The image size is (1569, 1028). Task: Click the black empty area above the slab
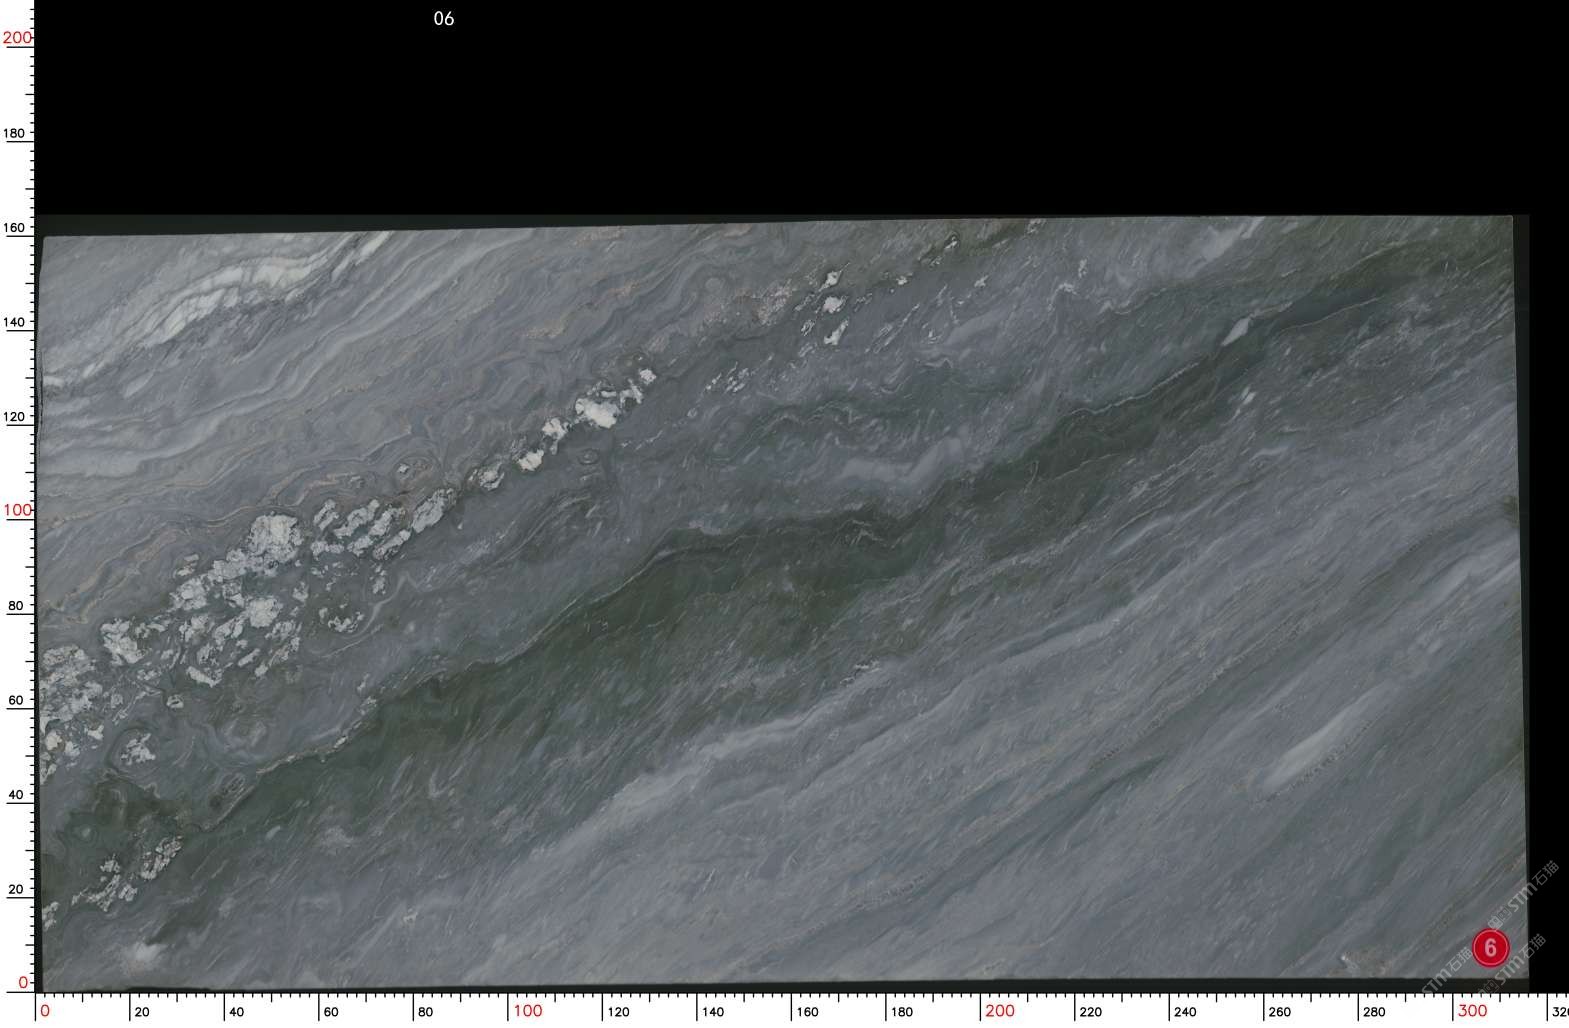(x=800, y=110)
